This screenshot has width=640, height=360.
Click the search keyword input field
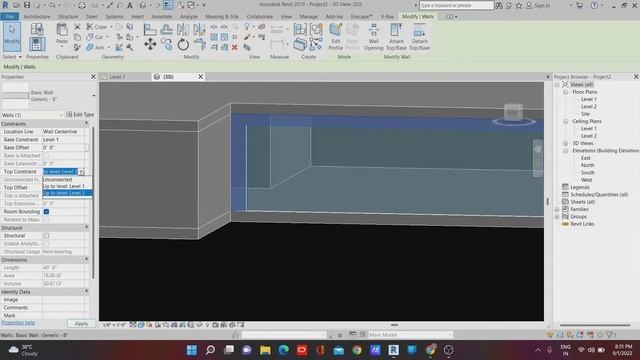456,5
